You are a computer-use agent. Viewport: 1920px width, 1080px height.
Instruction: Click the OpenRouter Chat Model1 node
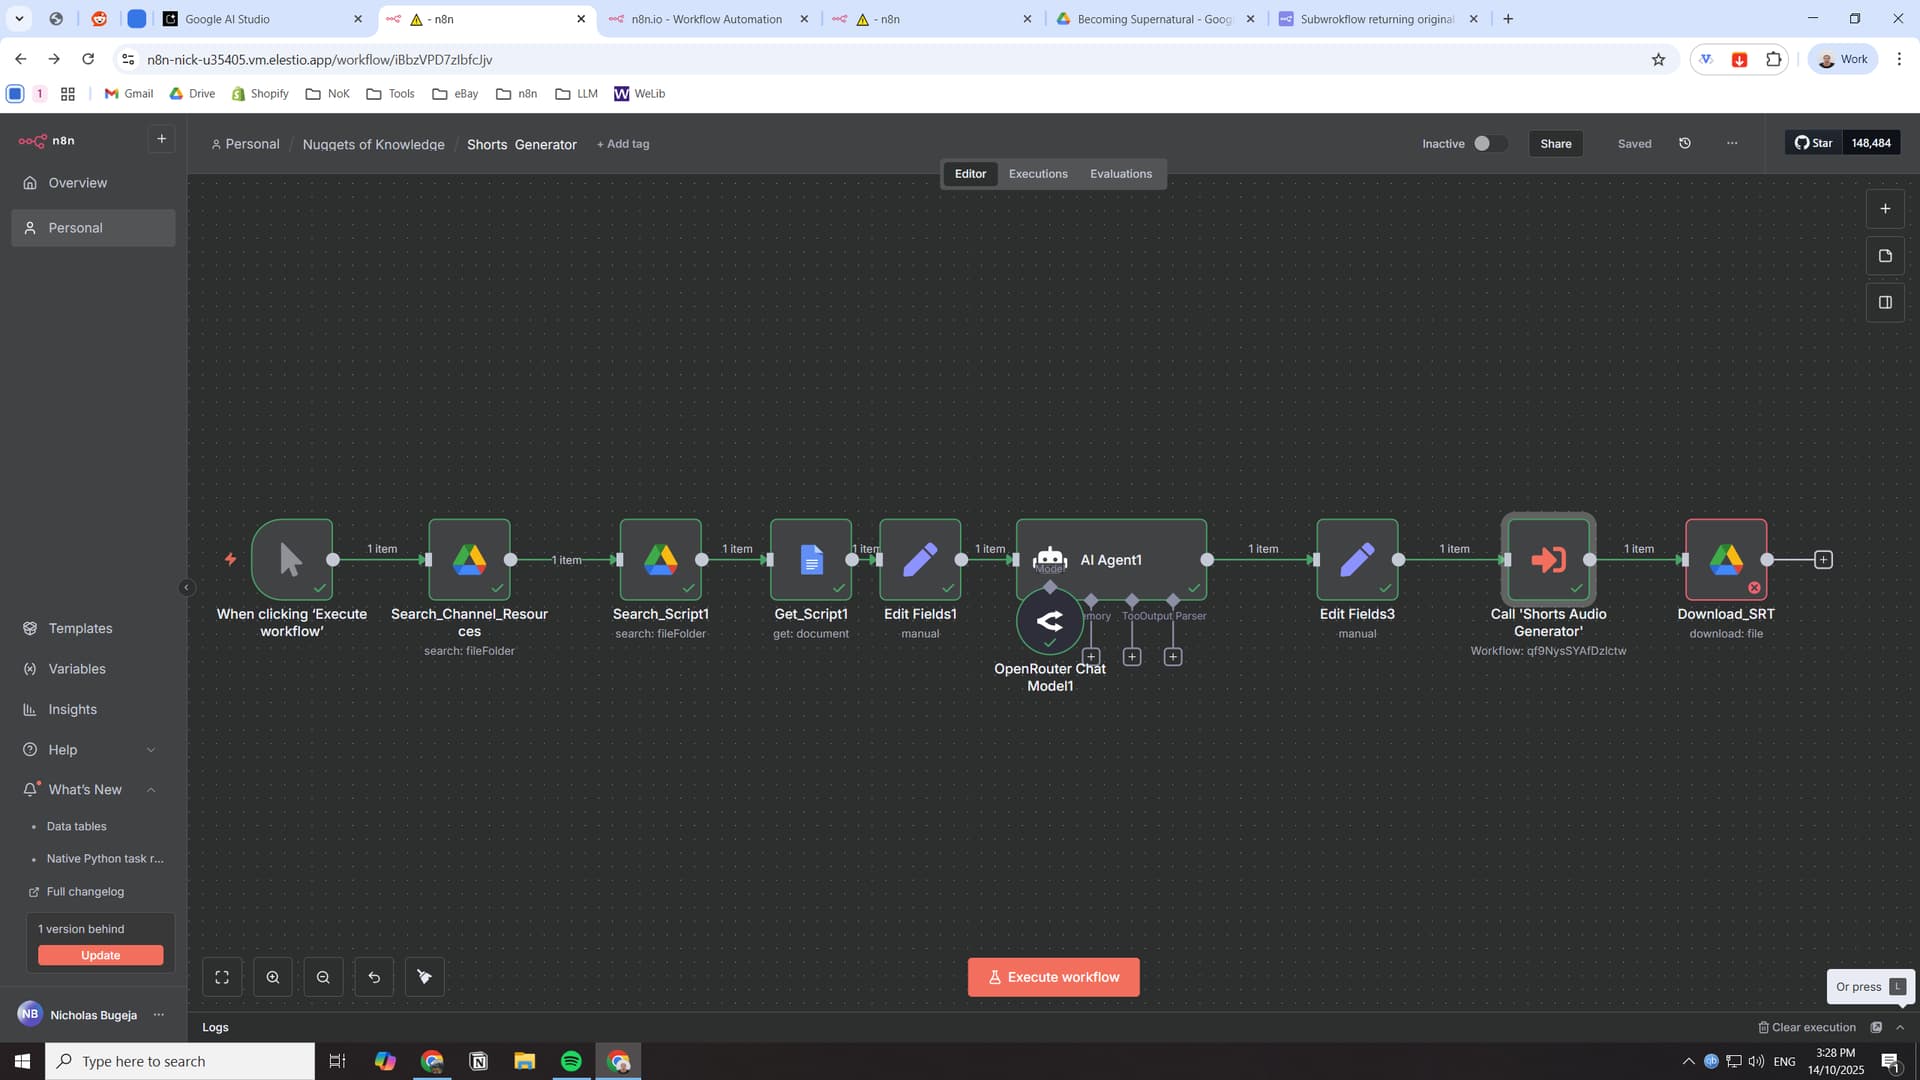pos(1049,621)
